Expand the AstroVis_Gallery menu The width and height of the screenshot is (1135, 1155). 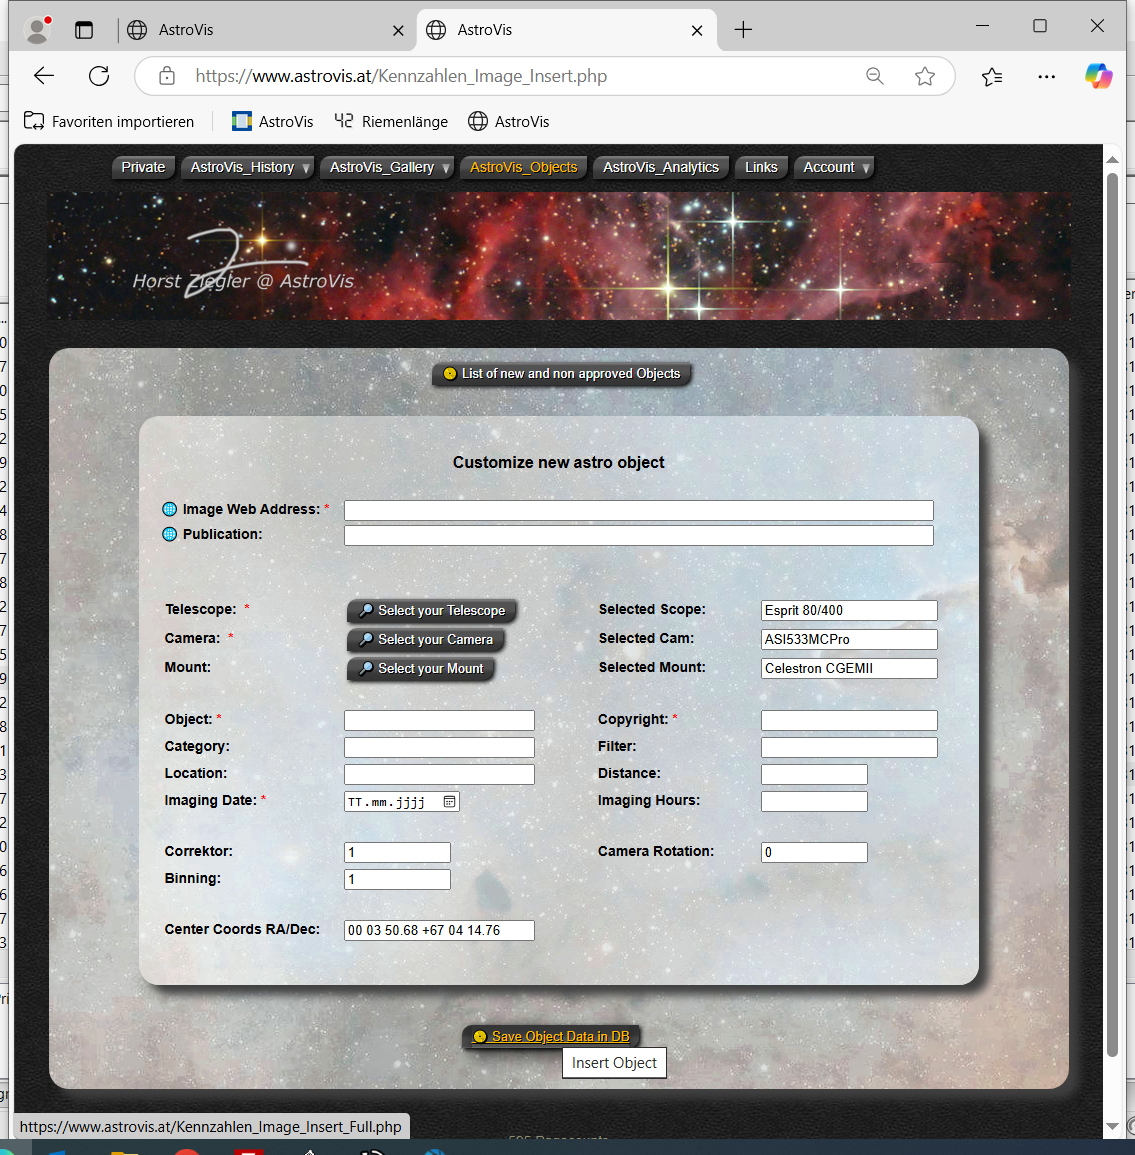(x=387, y=167)
